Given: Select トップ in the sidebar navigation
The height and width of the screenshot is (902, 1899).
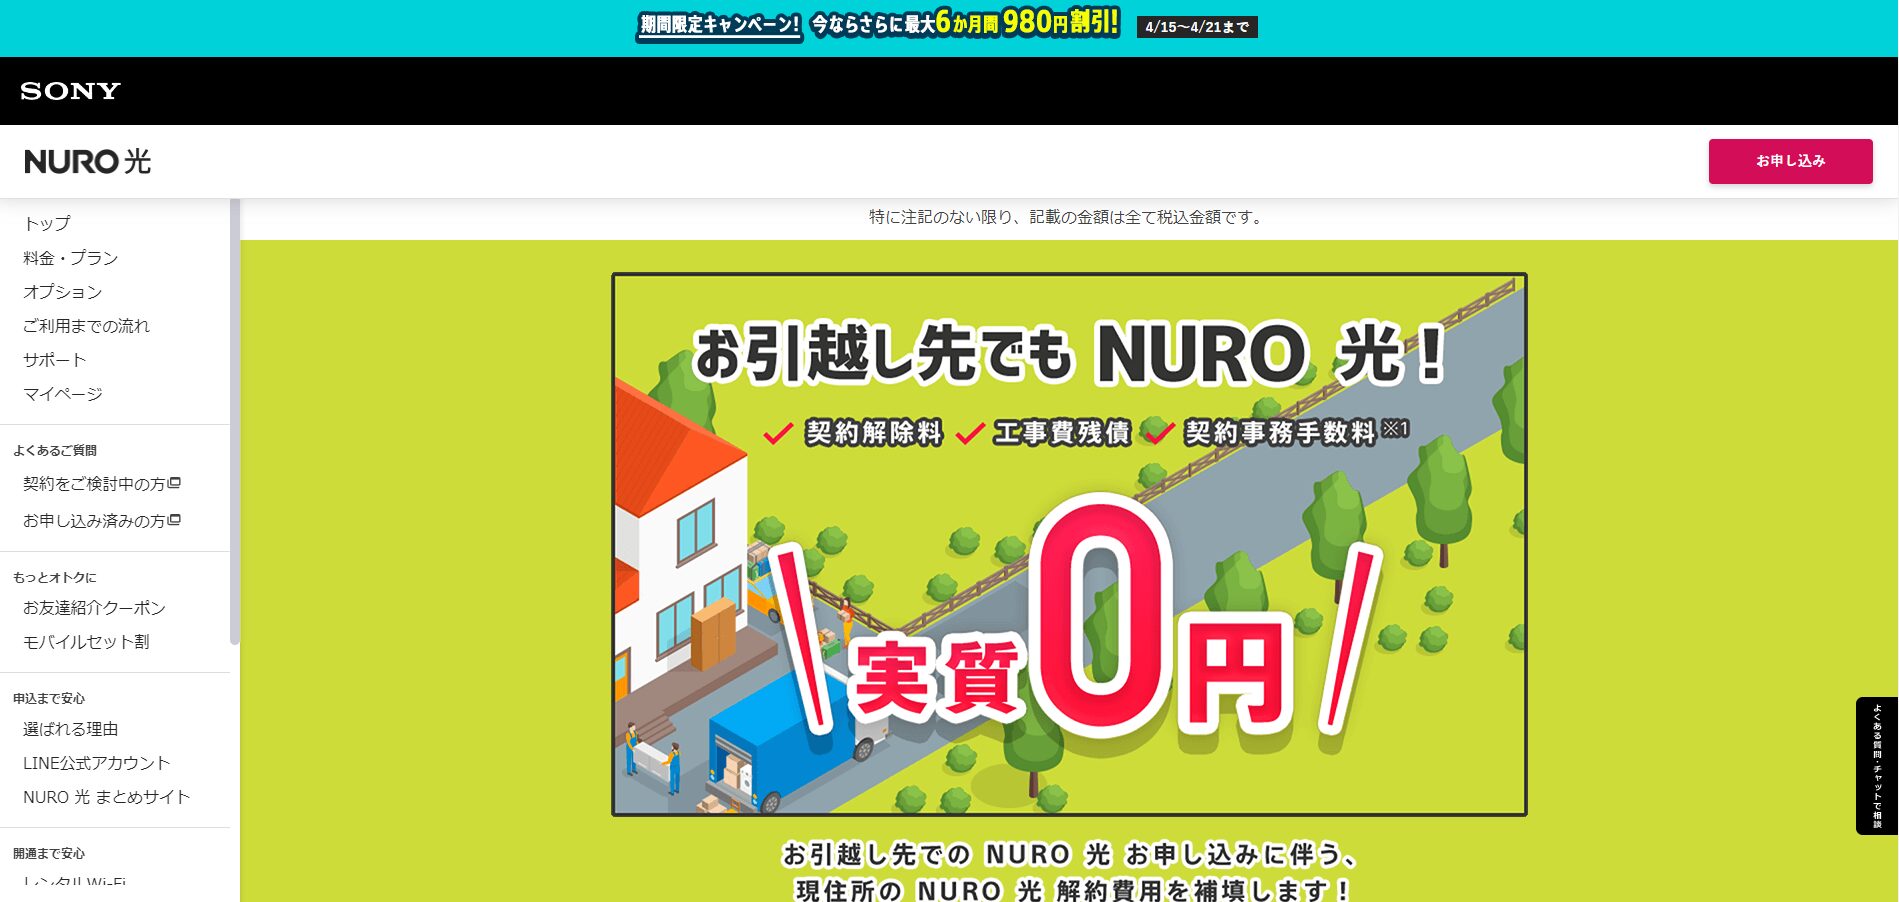Looking at the screenshot, I should pyautogui.click(x=46, y=223).
